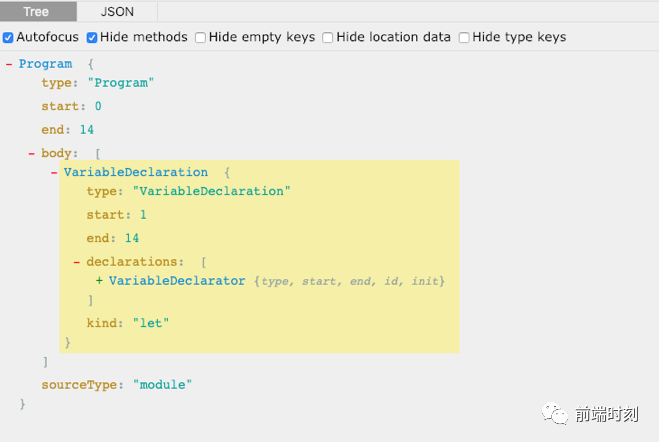Viewport: 659px width, 443px height.
Task: Open the JSON tab
Action: pos(117,12)
